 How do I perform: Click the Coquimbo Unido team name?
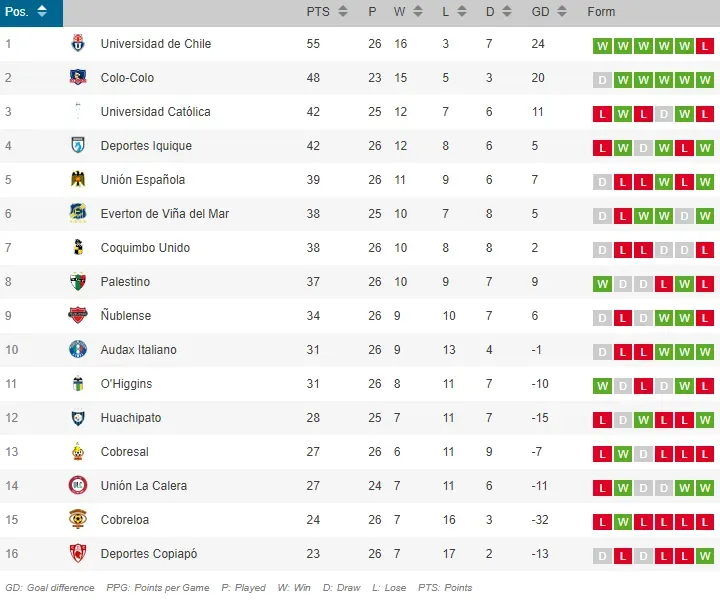point(145,248)
